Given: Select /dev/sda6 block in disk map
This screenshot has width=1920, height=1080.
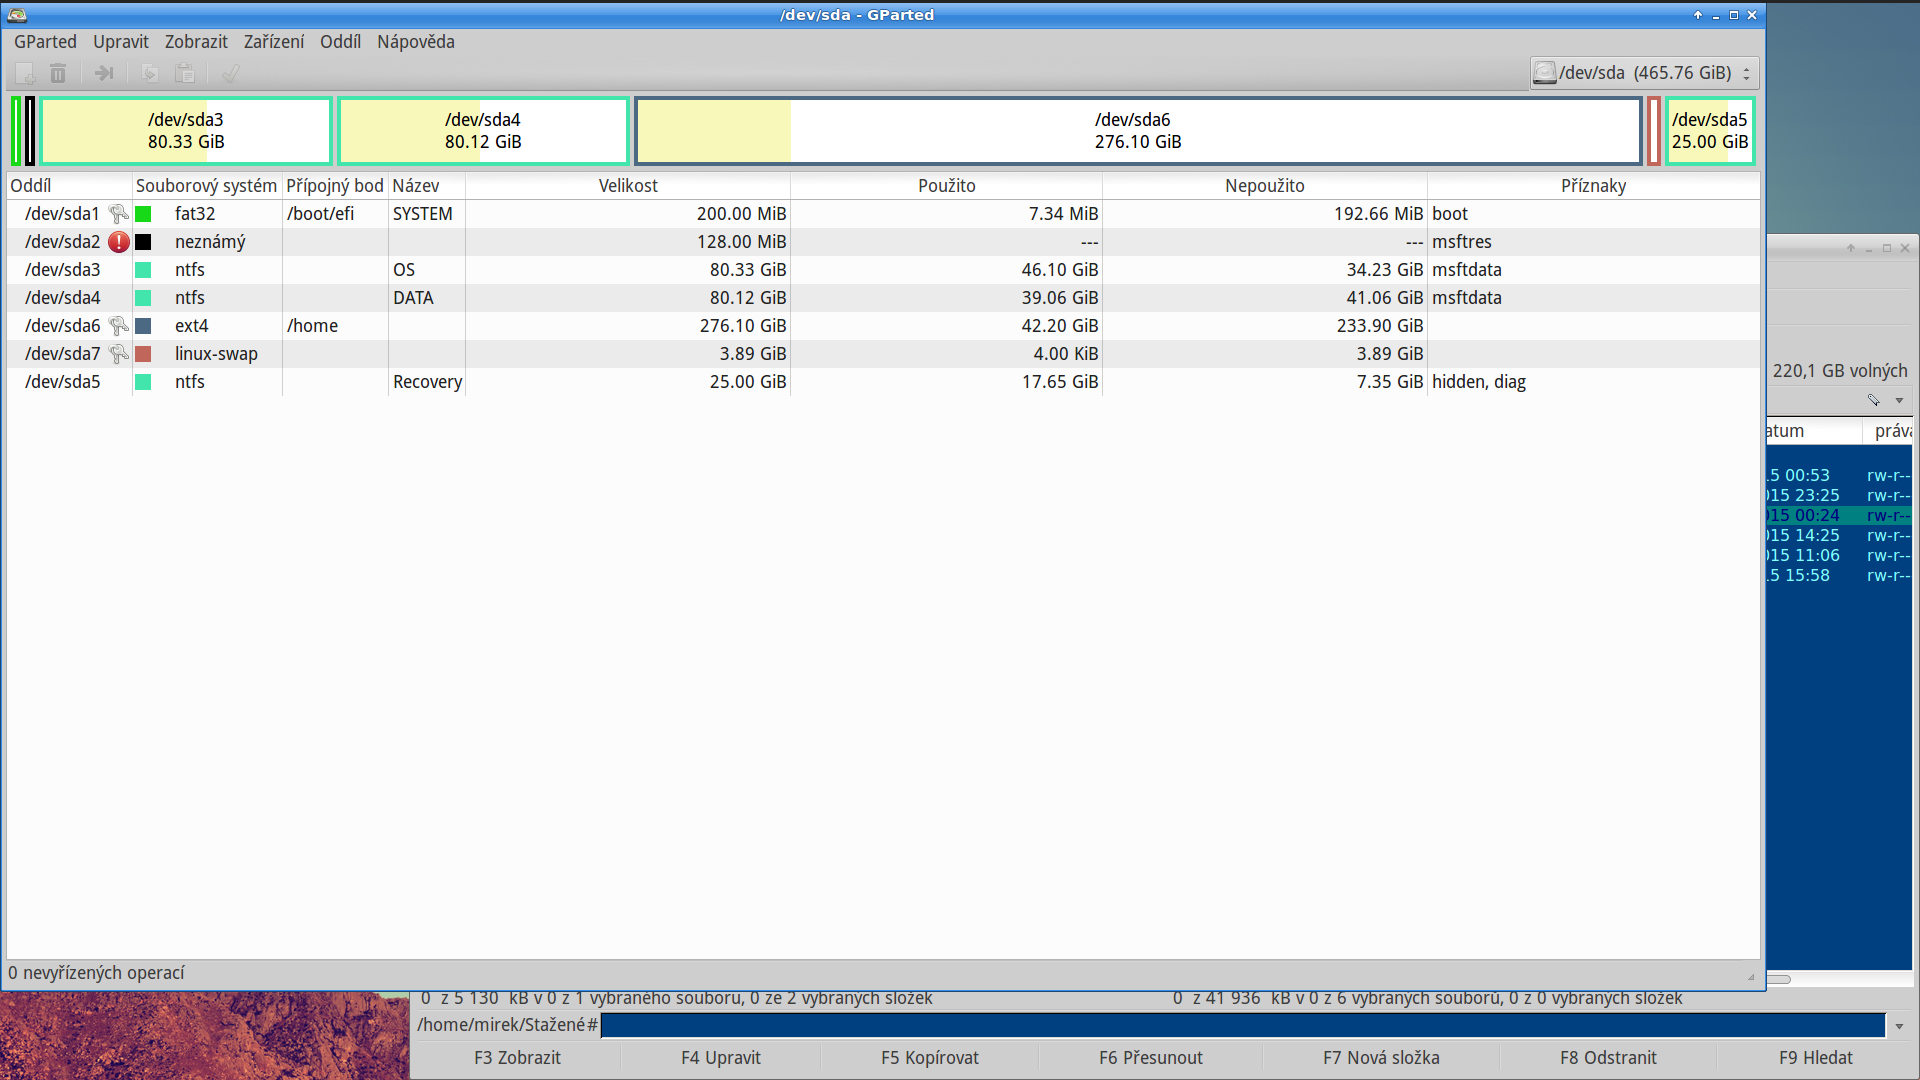Looking at the screenshot, I should [1138, 131].
